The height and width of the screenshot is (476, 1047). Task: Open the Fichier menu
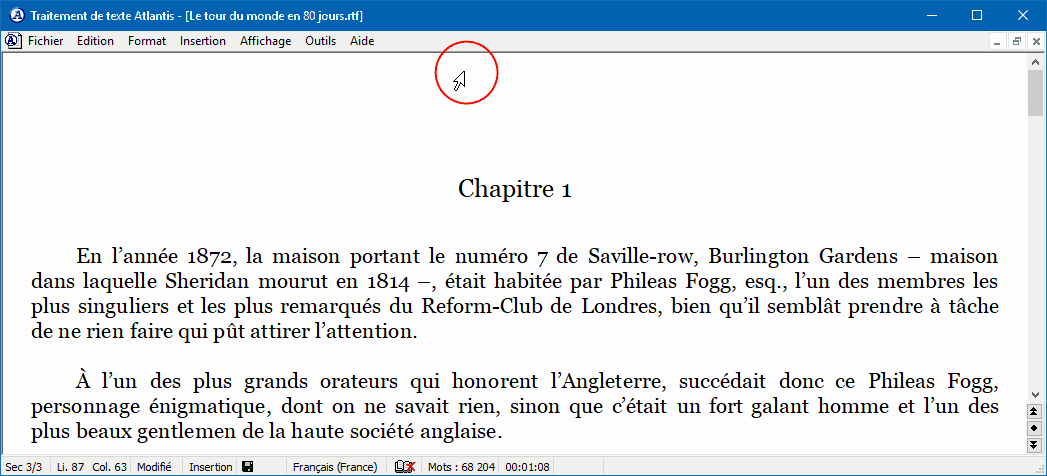pyautogui.click(x=45, y=41)
